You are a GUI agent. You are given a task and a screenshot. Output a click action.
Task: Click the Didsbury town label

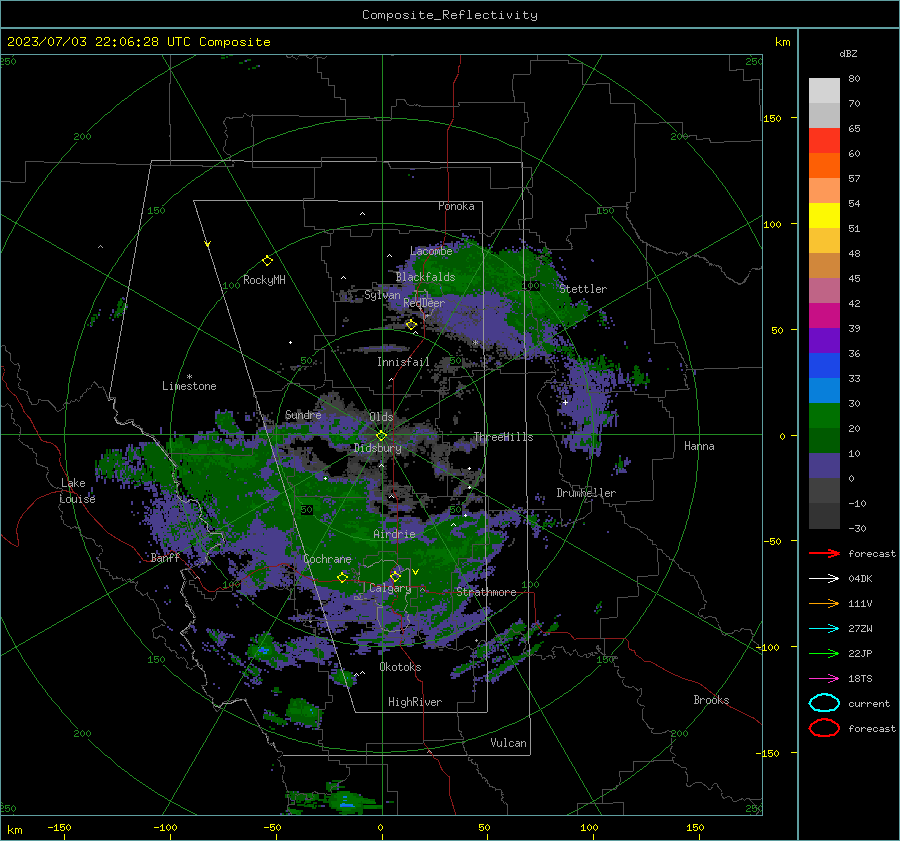tap(377, 448)
